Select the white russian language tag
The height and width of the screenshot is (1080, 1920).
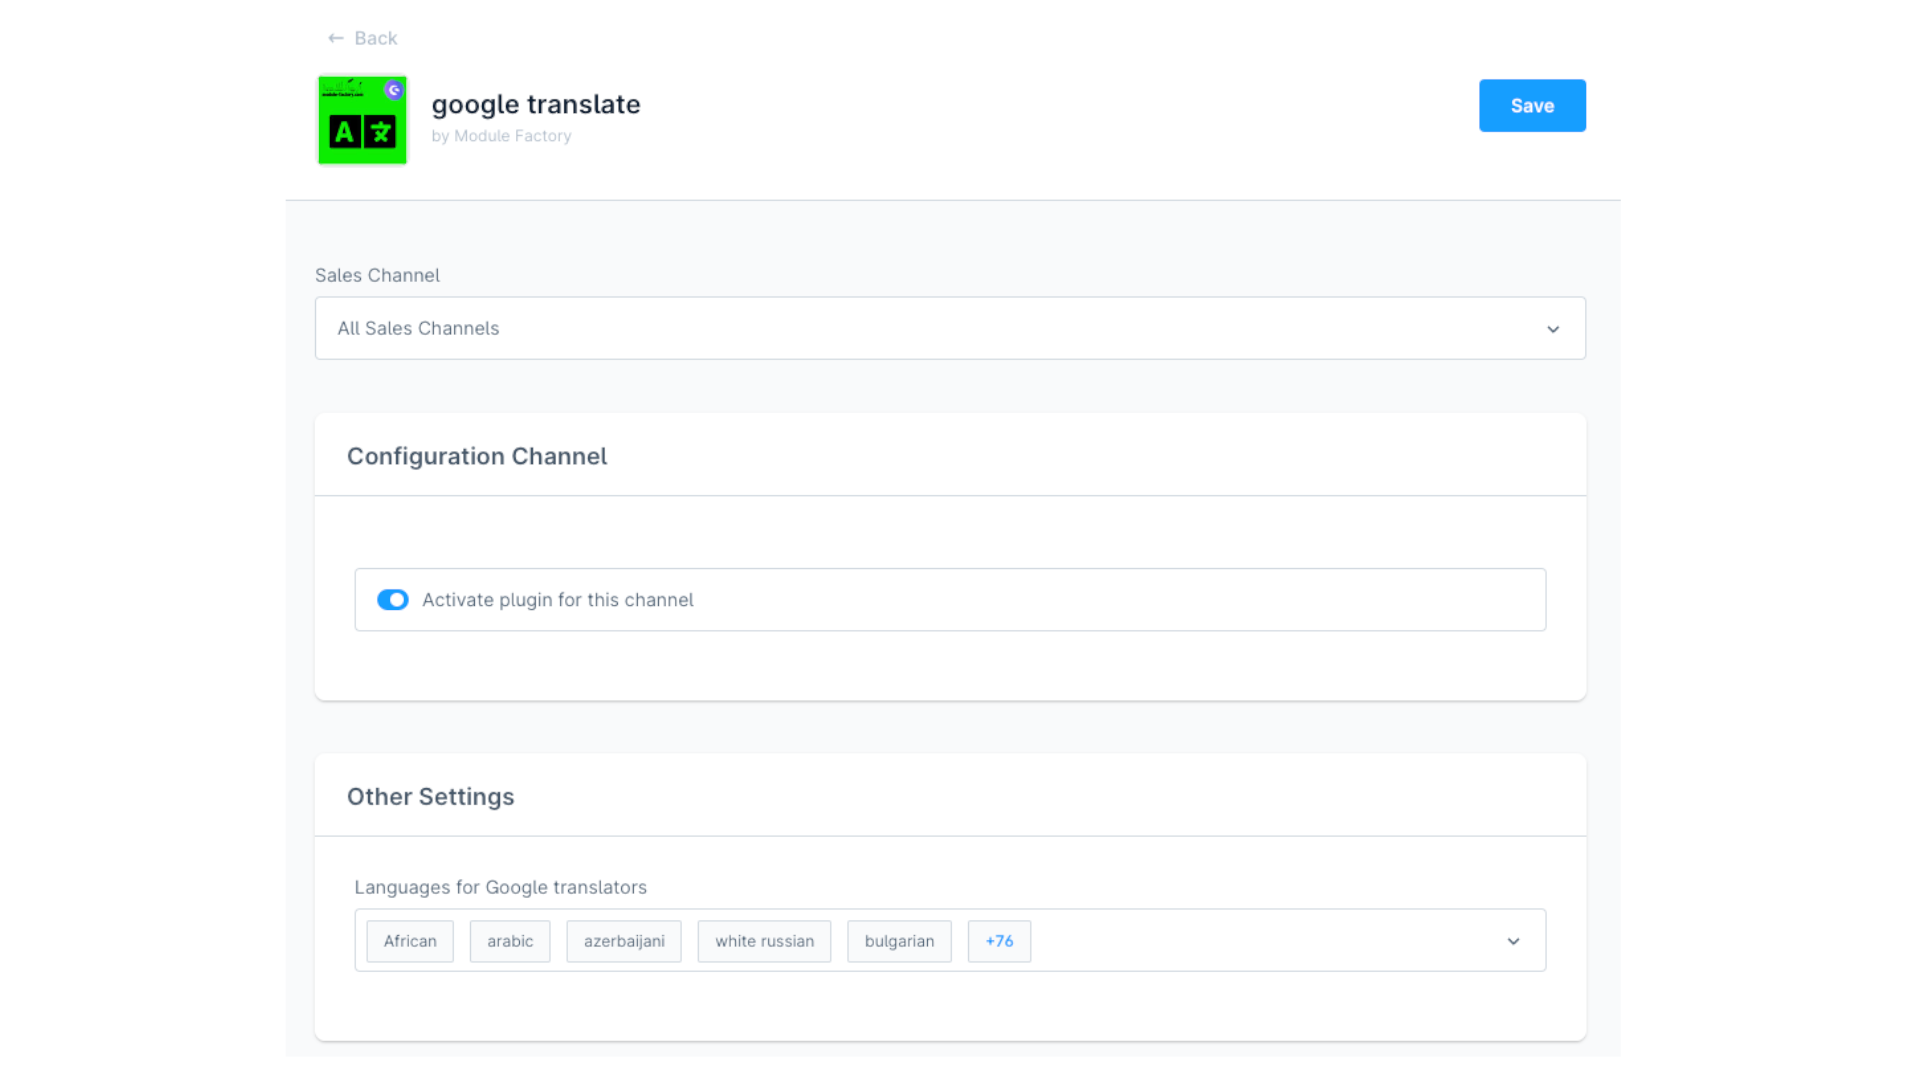(765, 941)
